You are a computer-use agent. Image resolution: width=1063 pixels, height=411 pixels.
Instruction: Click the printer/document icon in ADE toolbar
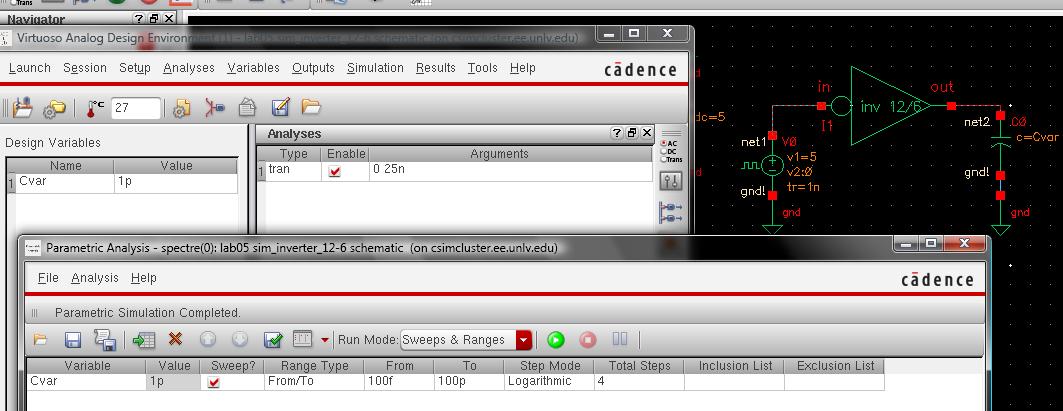247,108
